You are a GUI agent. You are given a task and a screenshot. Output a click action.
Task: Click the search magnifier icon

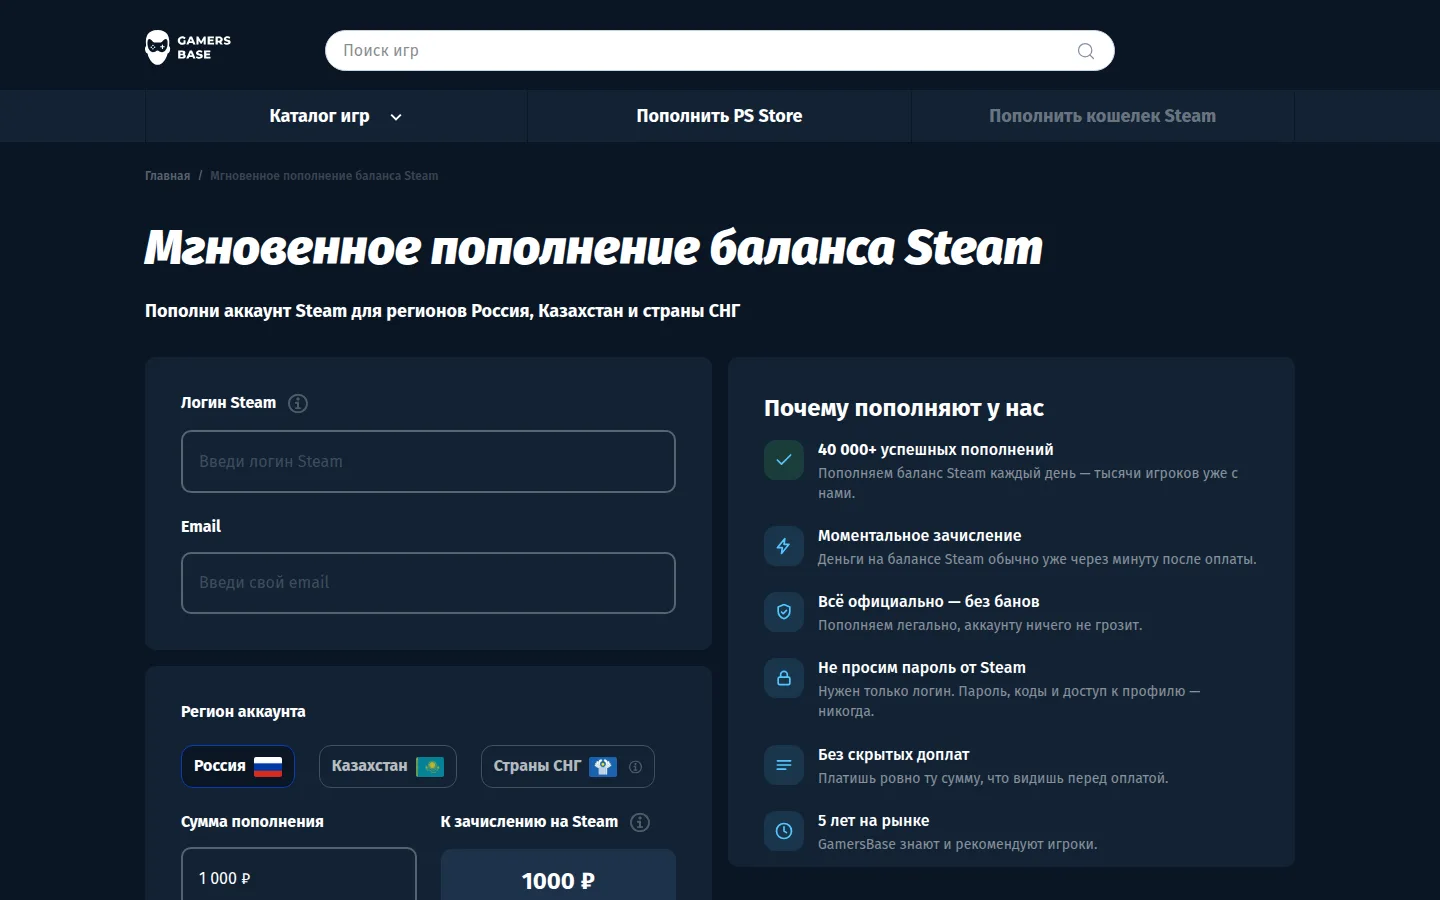tap(1086, 51)
